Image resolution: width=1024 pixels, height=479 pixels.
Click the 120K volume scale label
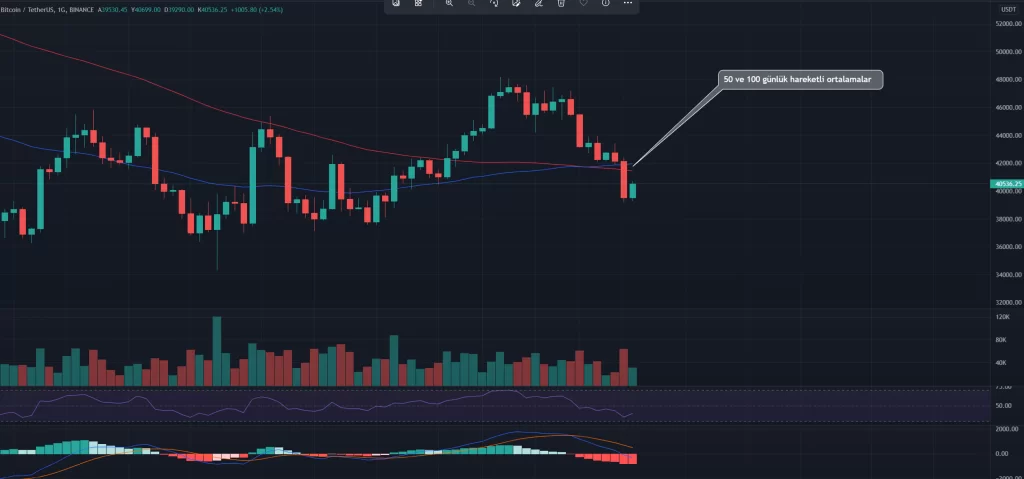pos(1002,317)
